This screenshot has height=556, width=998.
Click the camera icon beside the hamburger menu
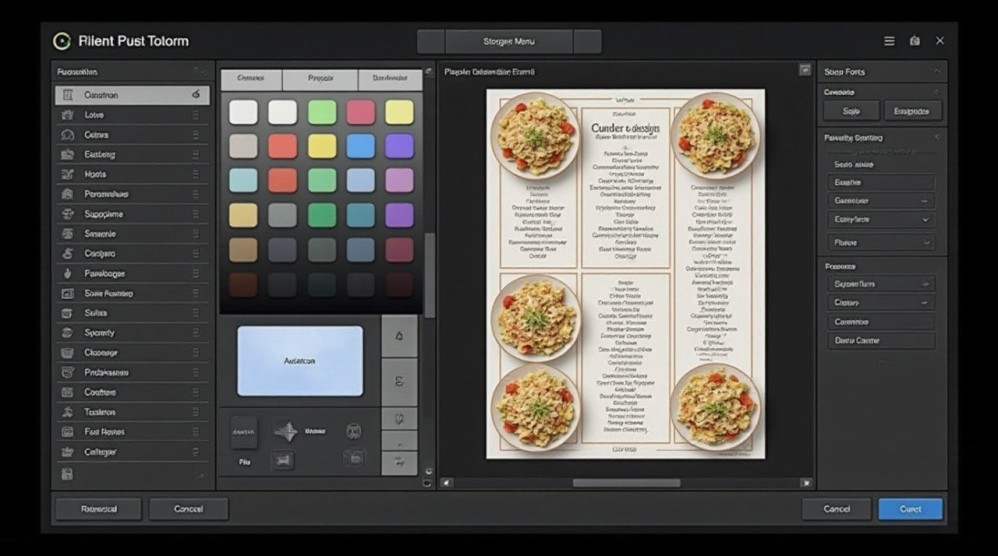[x=914, y=41]
